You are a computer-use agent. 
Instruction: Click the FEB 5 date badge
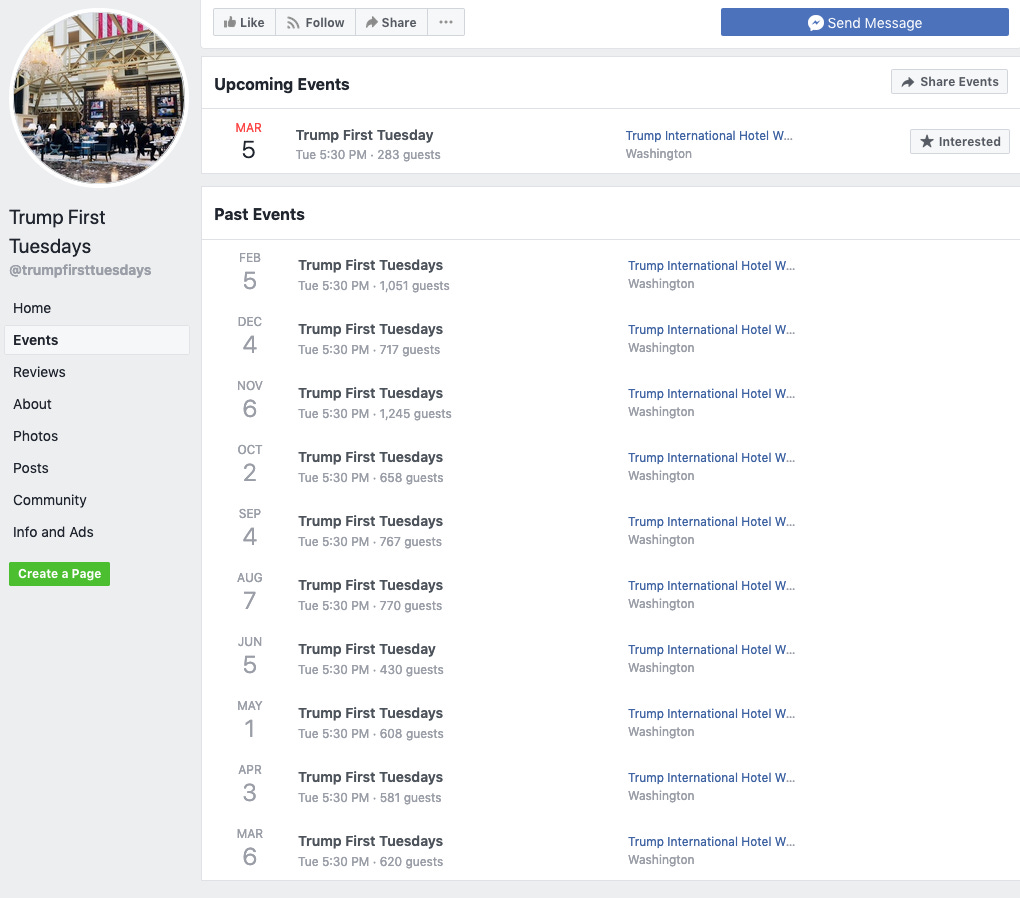tap(250, 272)
